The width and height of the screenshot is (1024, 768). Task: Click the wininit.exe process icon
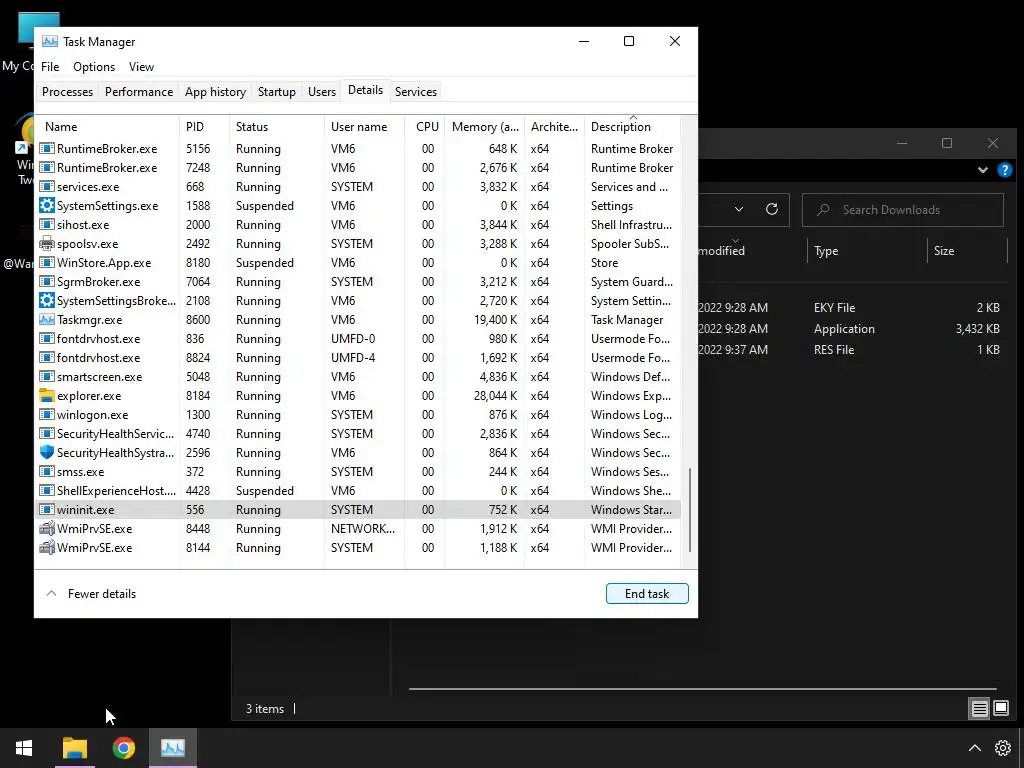(x=46, y=509)
